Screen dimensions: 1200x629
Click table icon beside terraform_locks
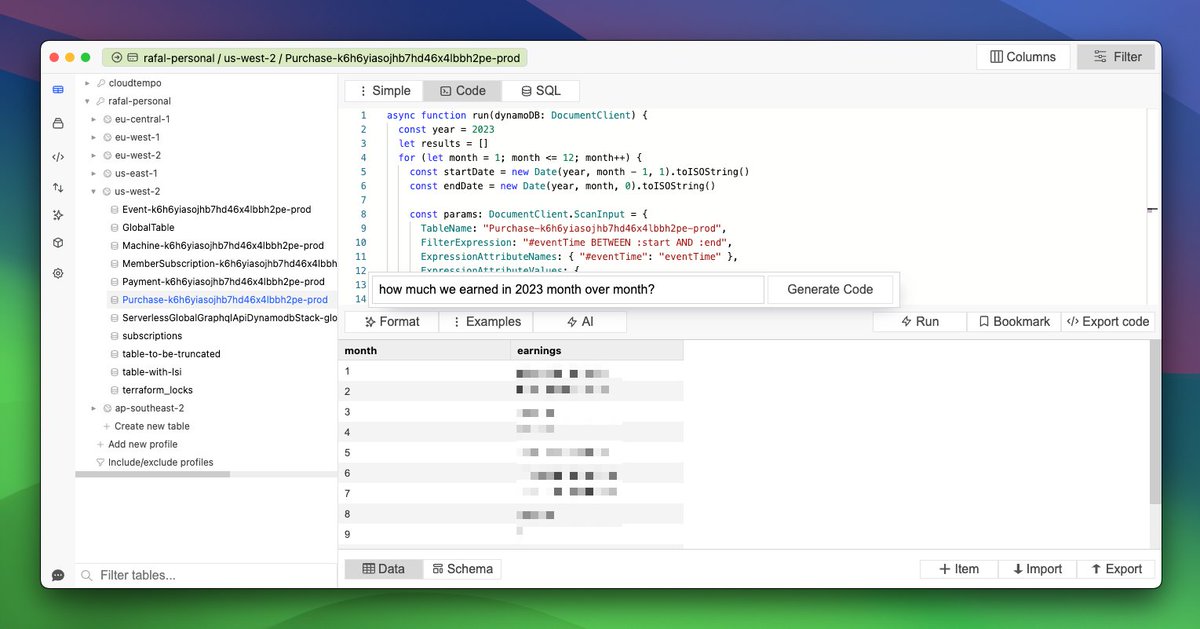[x=114, y=390]
